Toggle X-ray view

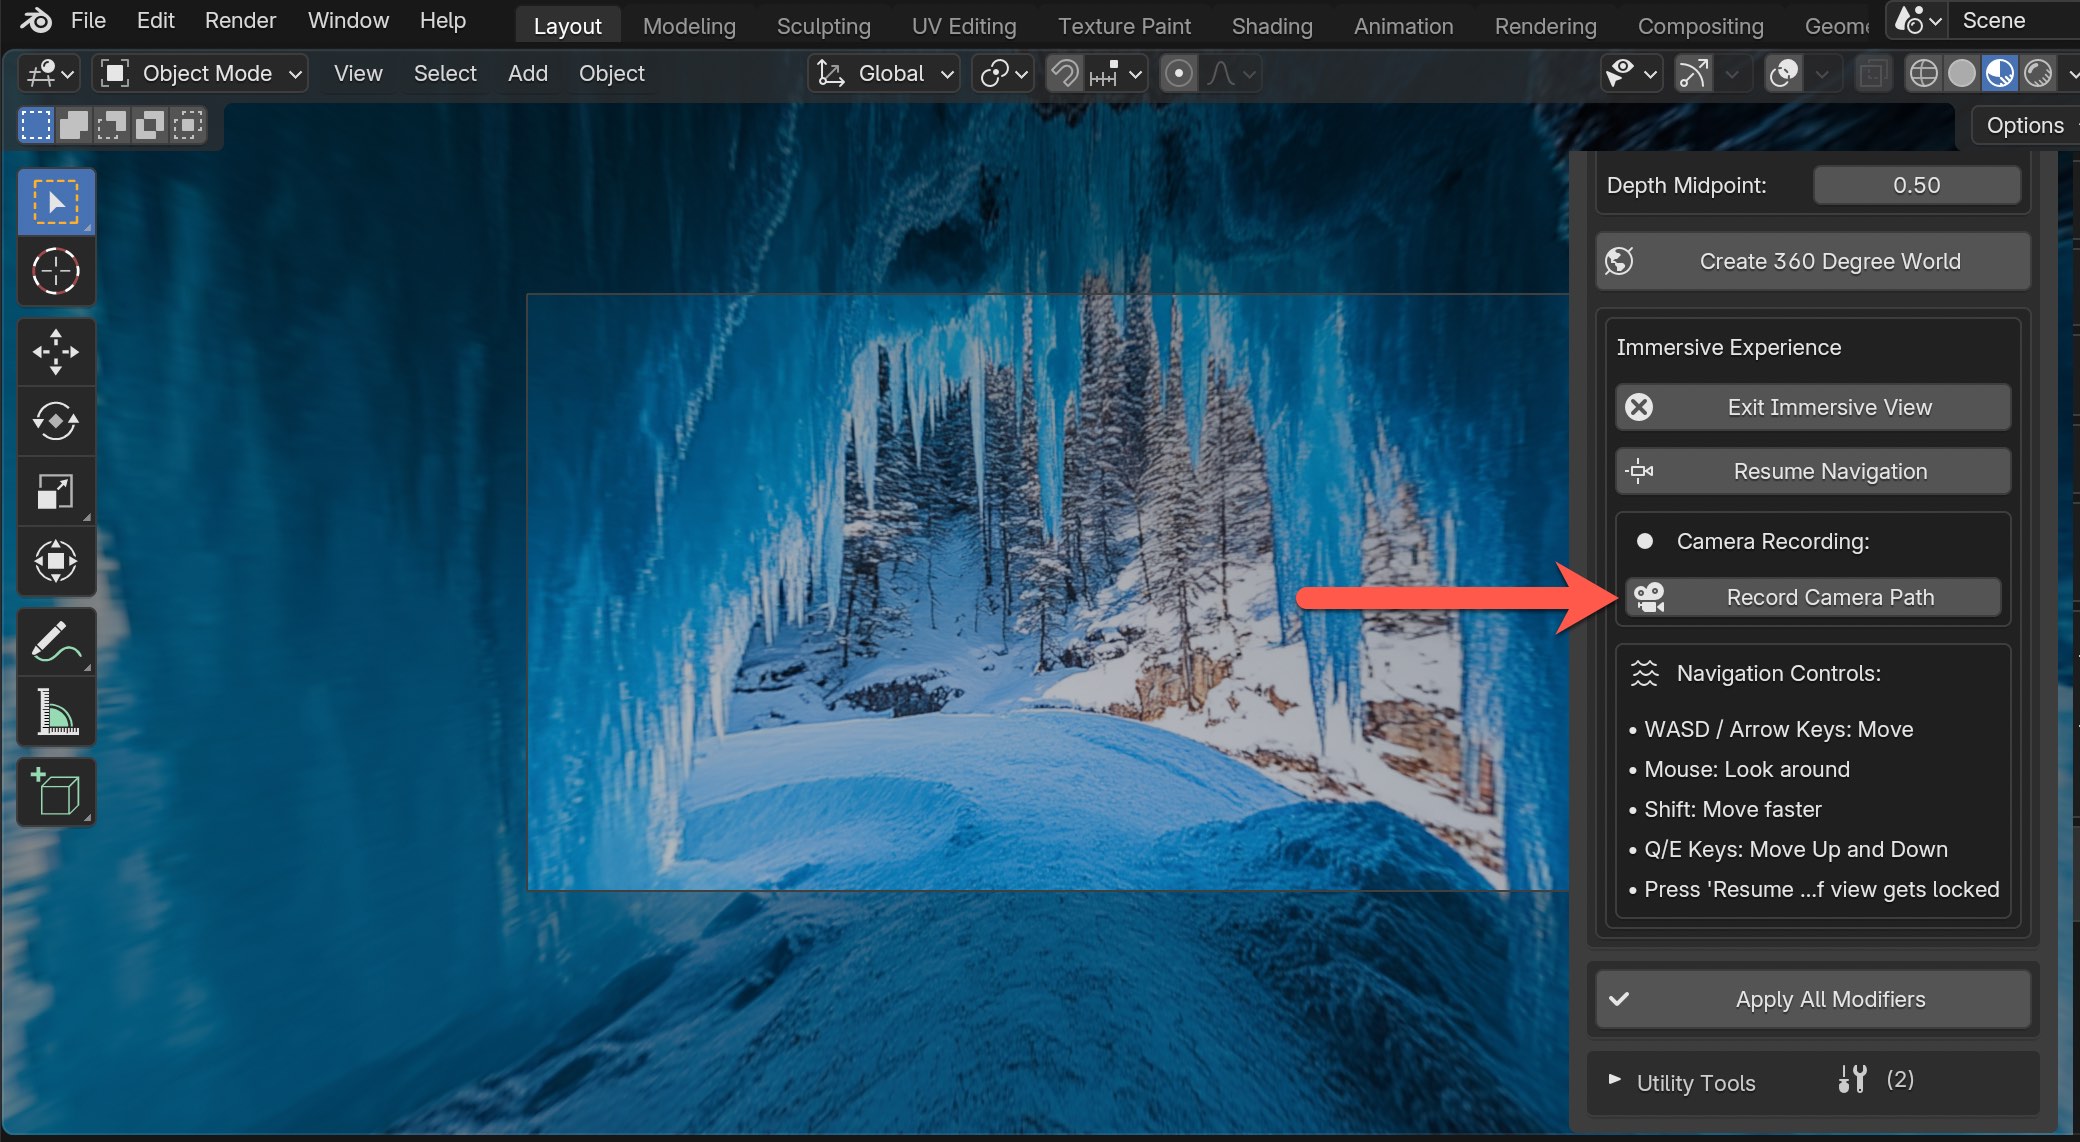pyautogui.click(x=1873, y=73)
